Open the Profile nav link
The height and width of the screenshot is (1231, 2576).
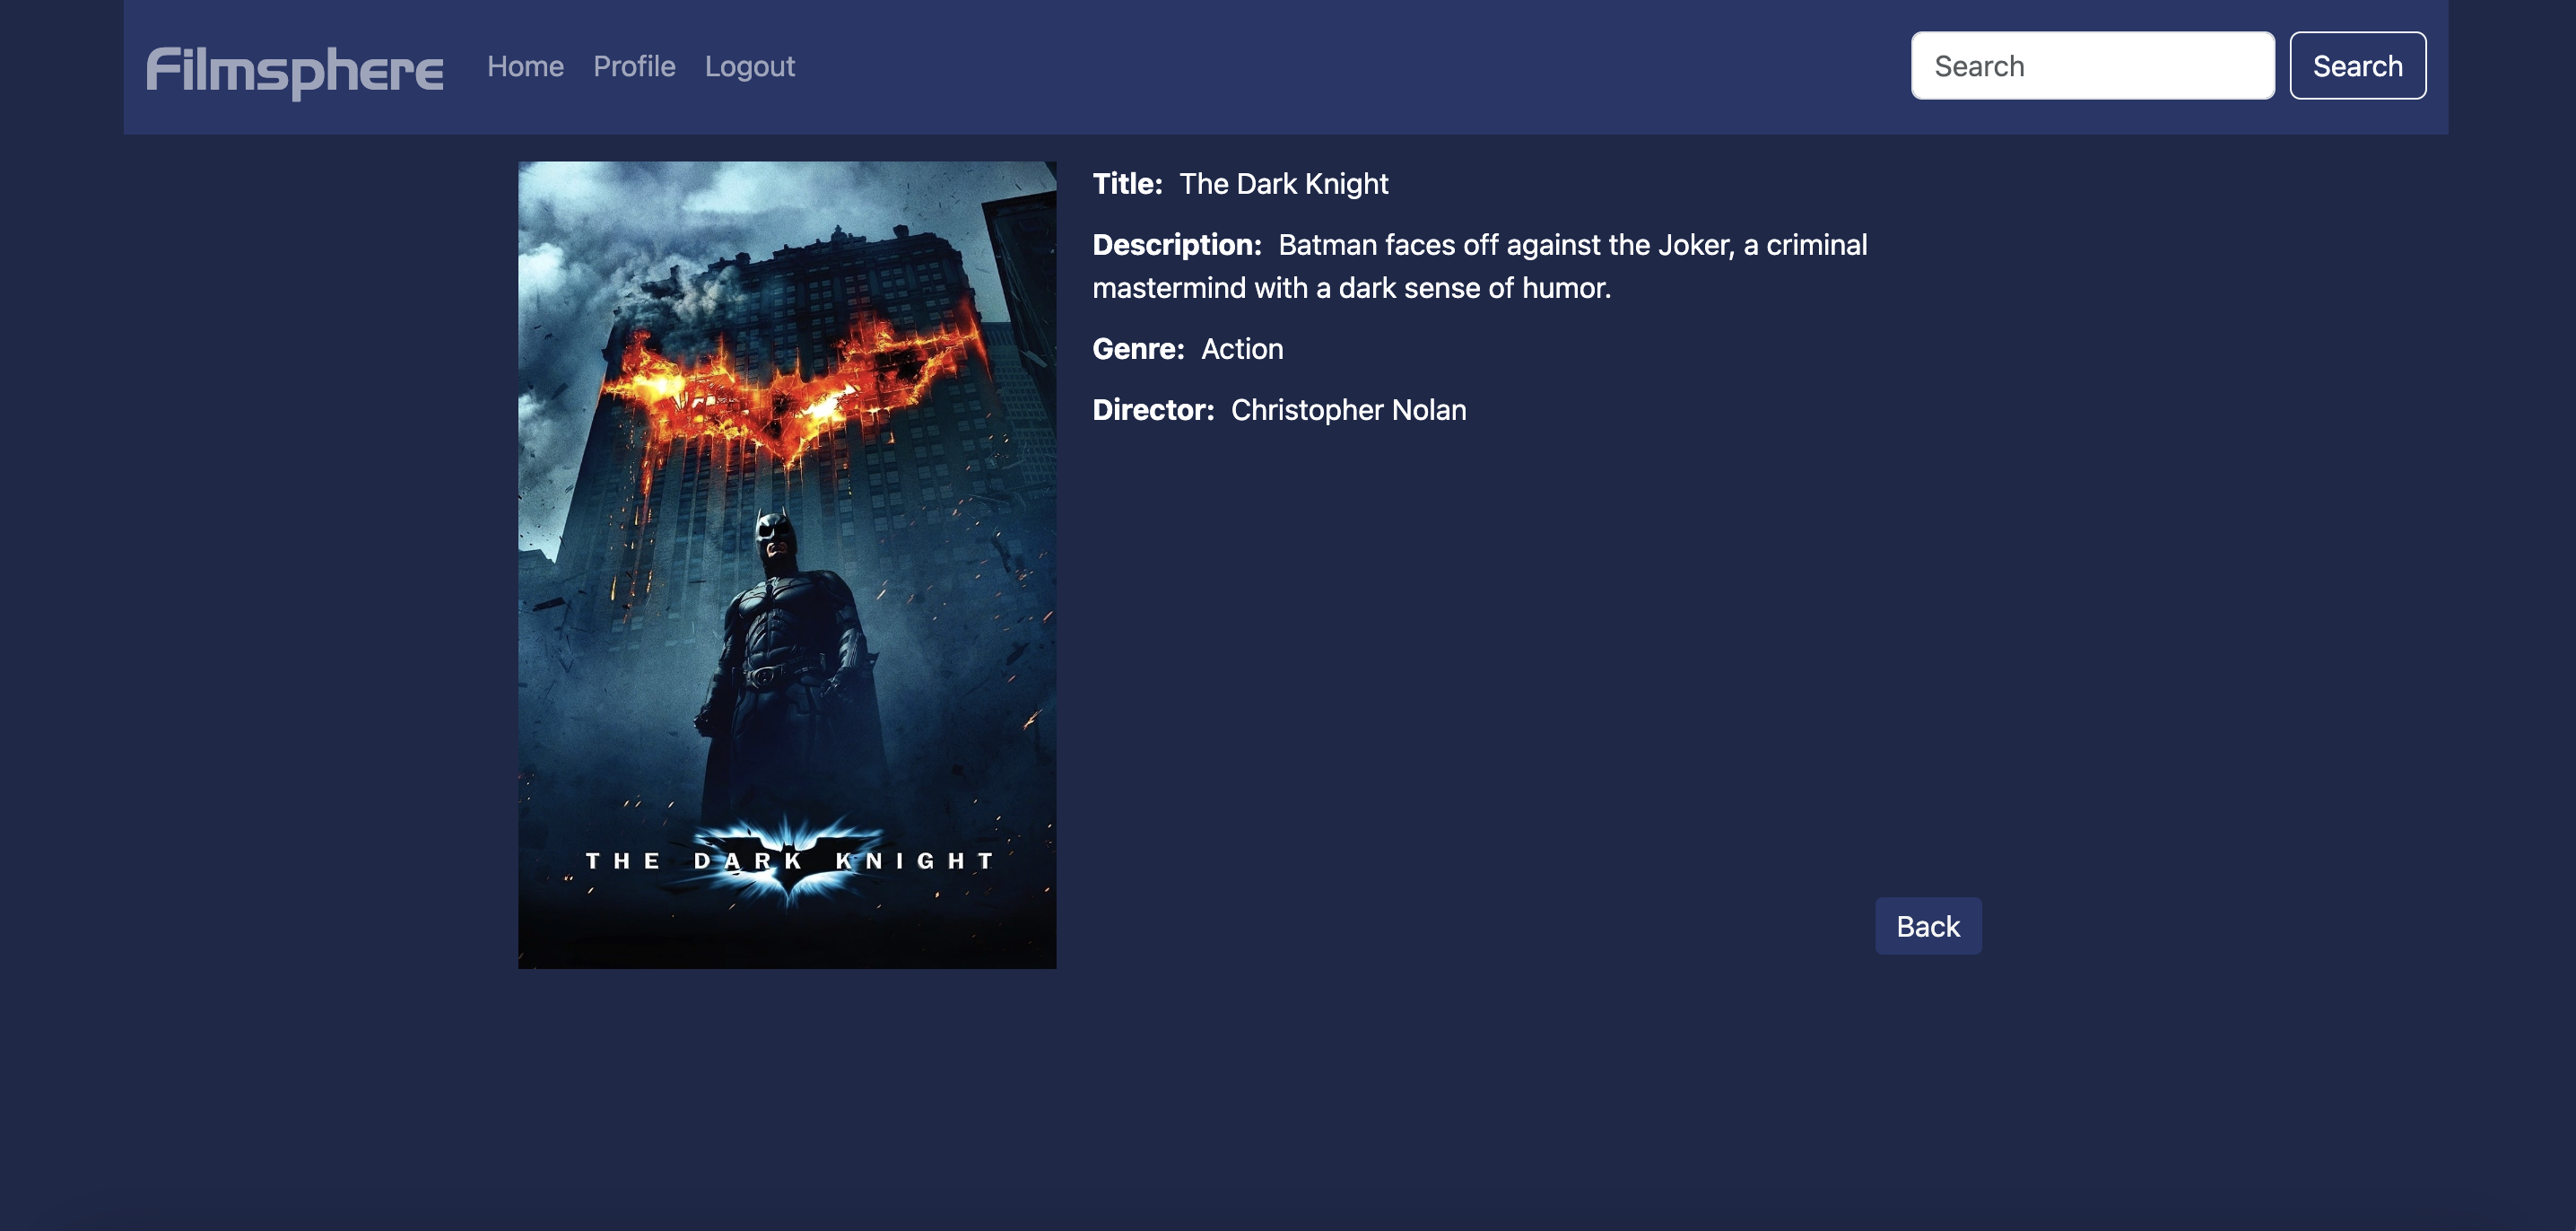634,66
